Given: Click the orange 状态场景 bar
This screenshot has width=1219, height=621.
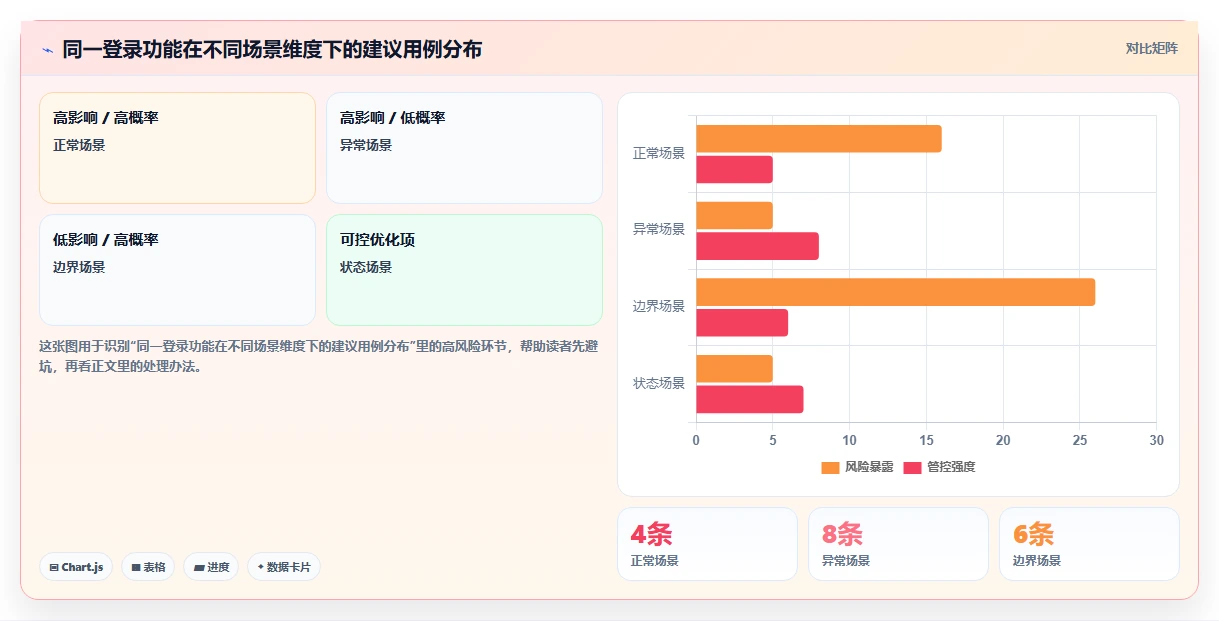Looking at the screenshot, I should coord(734,369).
